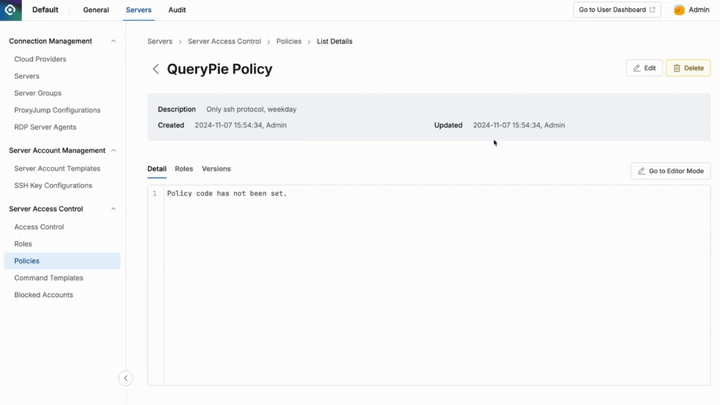This screenshot has height=405, width=720.
Task: Collapse the Server Account Management section
Action: pyautogui.click(x=113, y=151)
